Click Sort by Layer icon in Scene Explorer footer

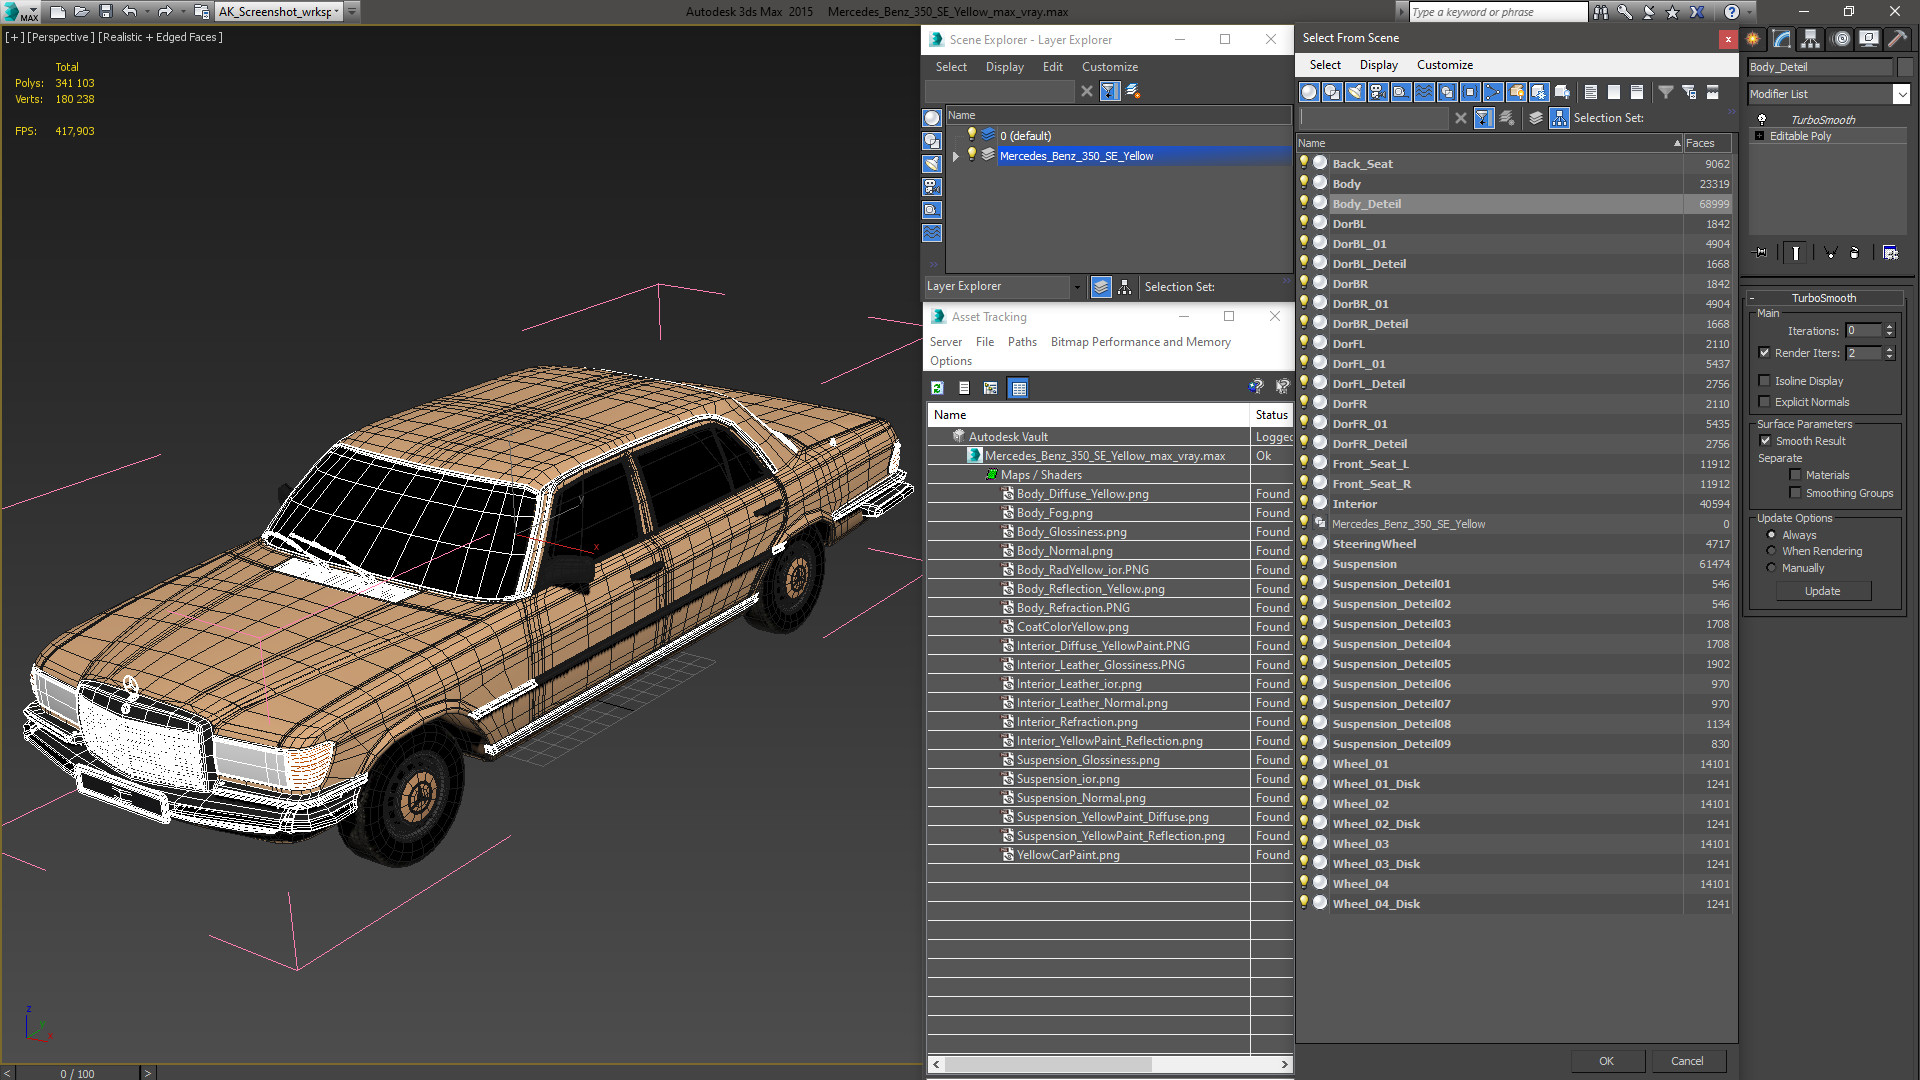(x=1101, y=287)
